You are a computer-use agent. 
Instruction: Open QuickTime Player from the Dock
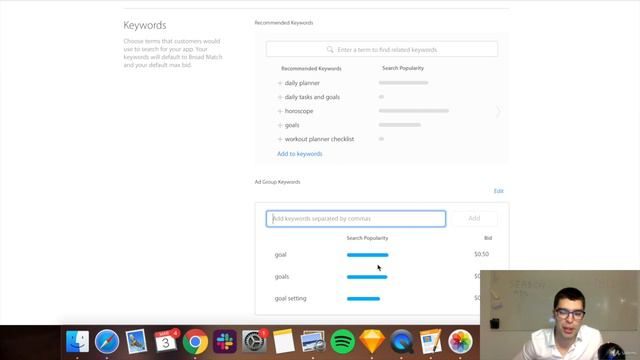[x=401, y=341]
